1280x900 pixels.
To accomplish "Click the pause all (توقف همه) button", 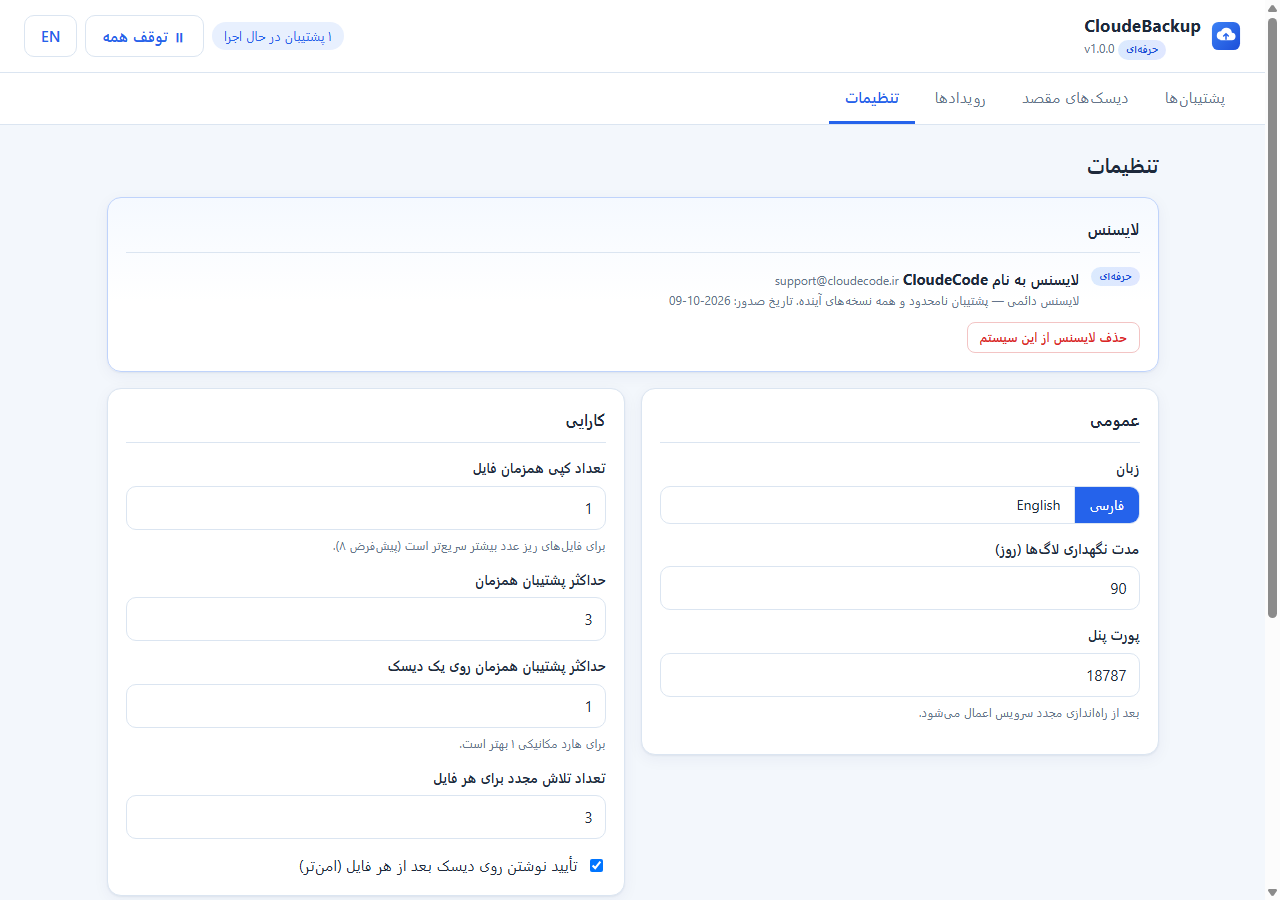I will pyautogui.click(x=144, y=36).
